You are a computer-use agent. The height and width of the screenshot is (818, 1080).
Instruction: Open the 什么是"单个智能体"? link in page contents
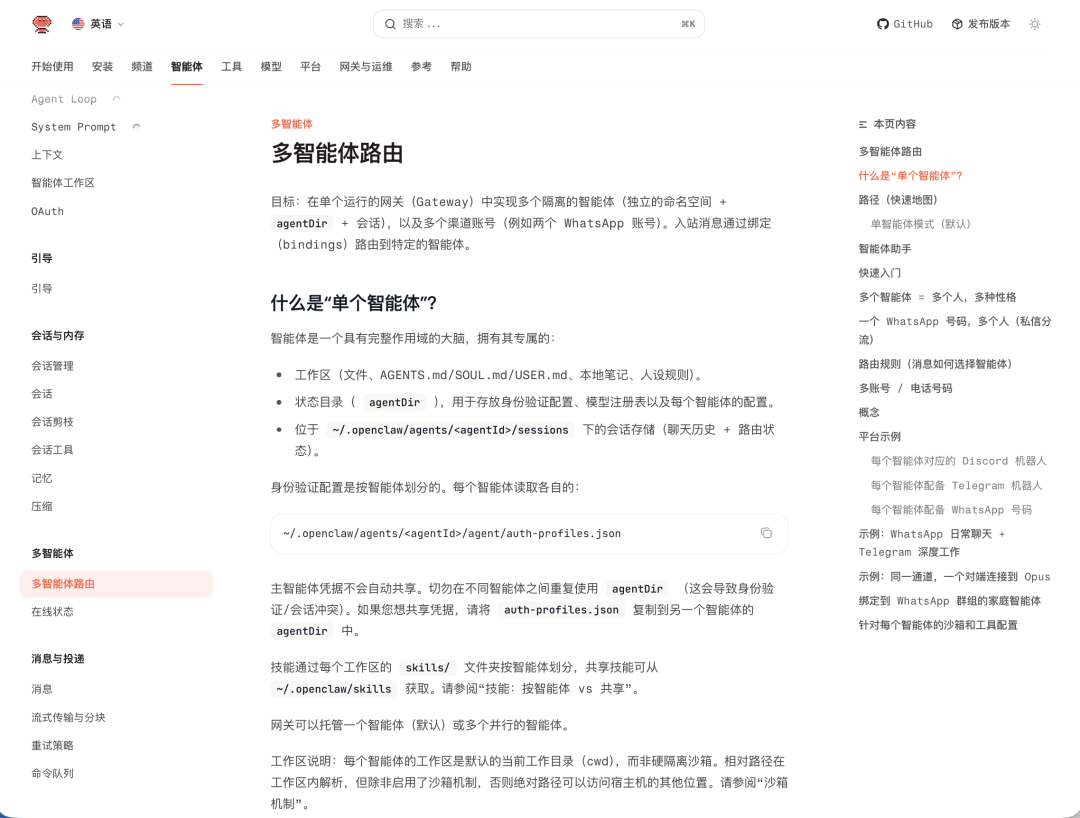pyautogui.click(x=911, y=175)
